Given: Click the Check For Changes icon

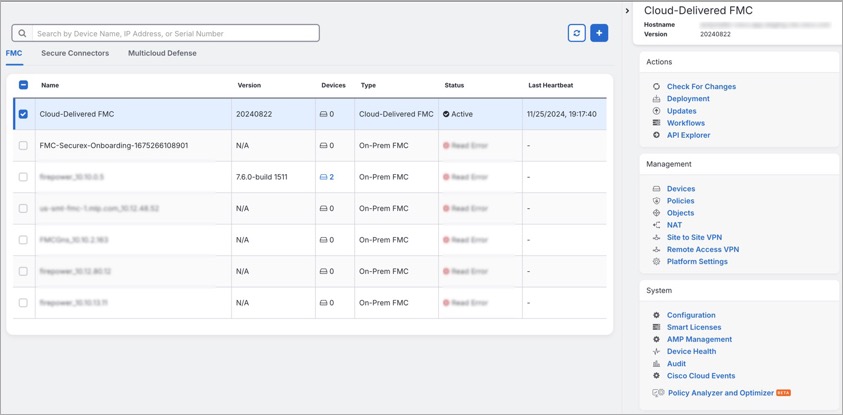Looking at the screenshot, I should coord(656,87).
